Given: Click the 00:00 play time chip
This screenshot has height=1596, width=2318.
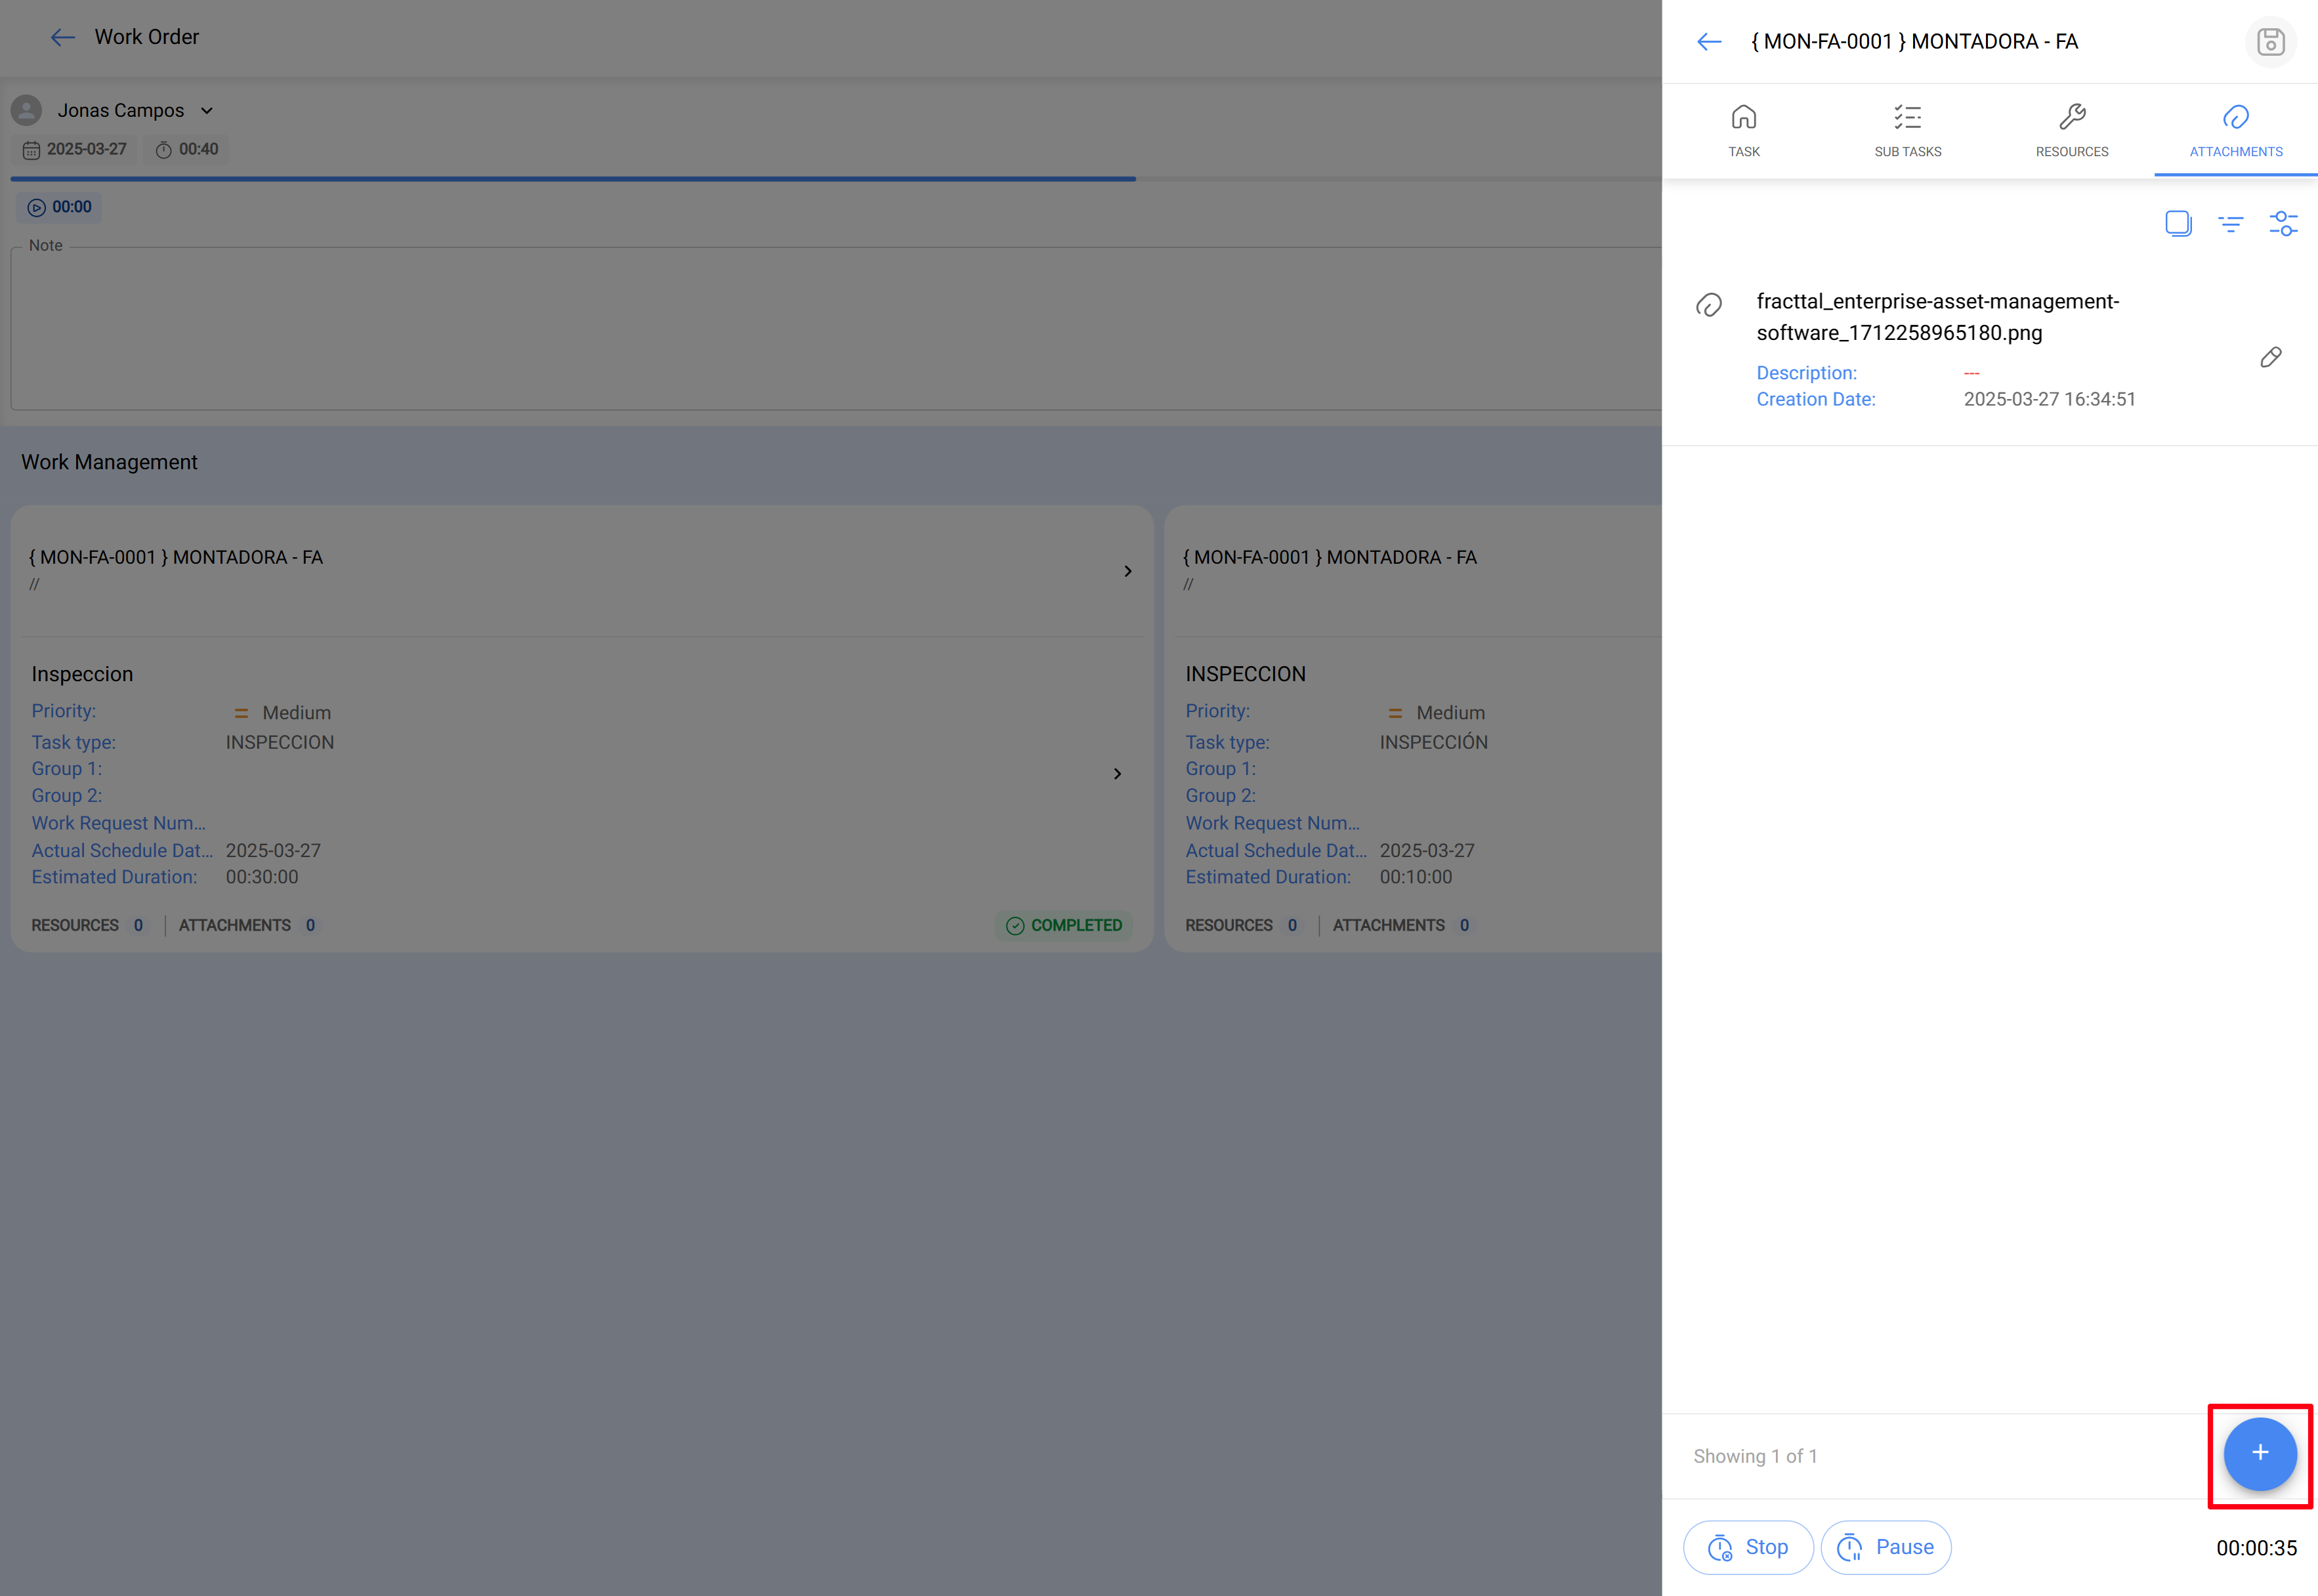Looking at the screenshot, I should click(x=60, y=207).
